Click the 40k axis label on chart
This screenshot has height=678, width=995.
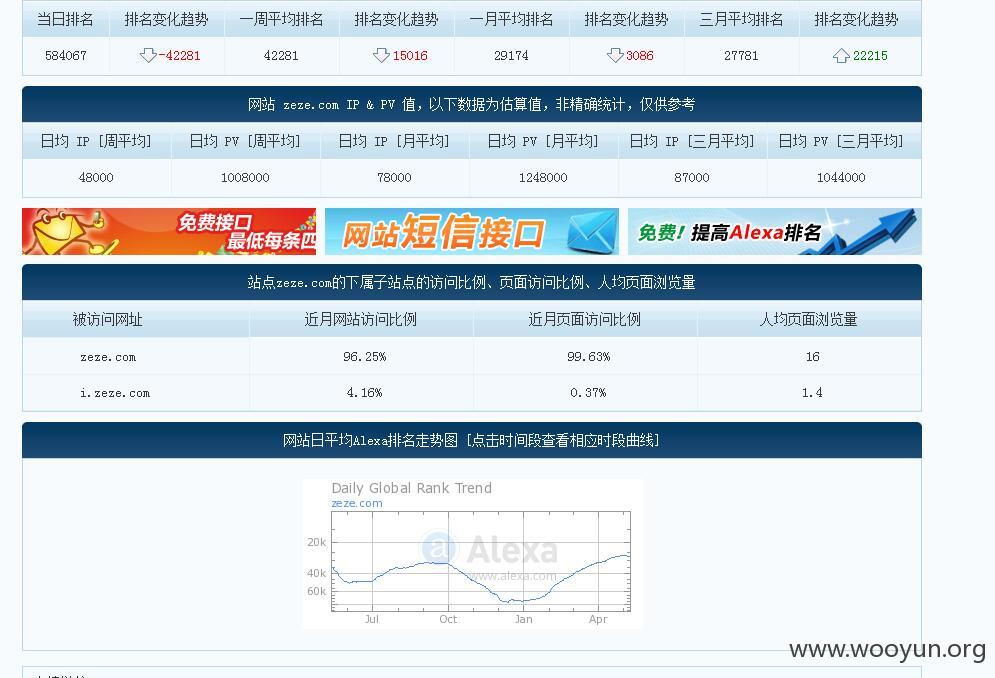[317, 573]
